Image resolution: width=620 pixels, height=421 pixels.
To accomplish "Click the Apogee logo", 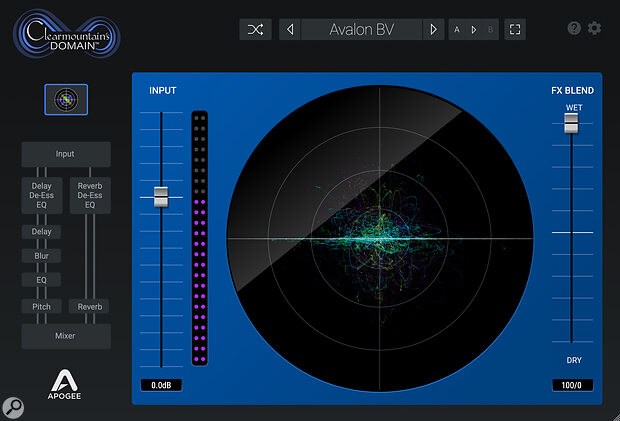I will [x=64, y=384].
